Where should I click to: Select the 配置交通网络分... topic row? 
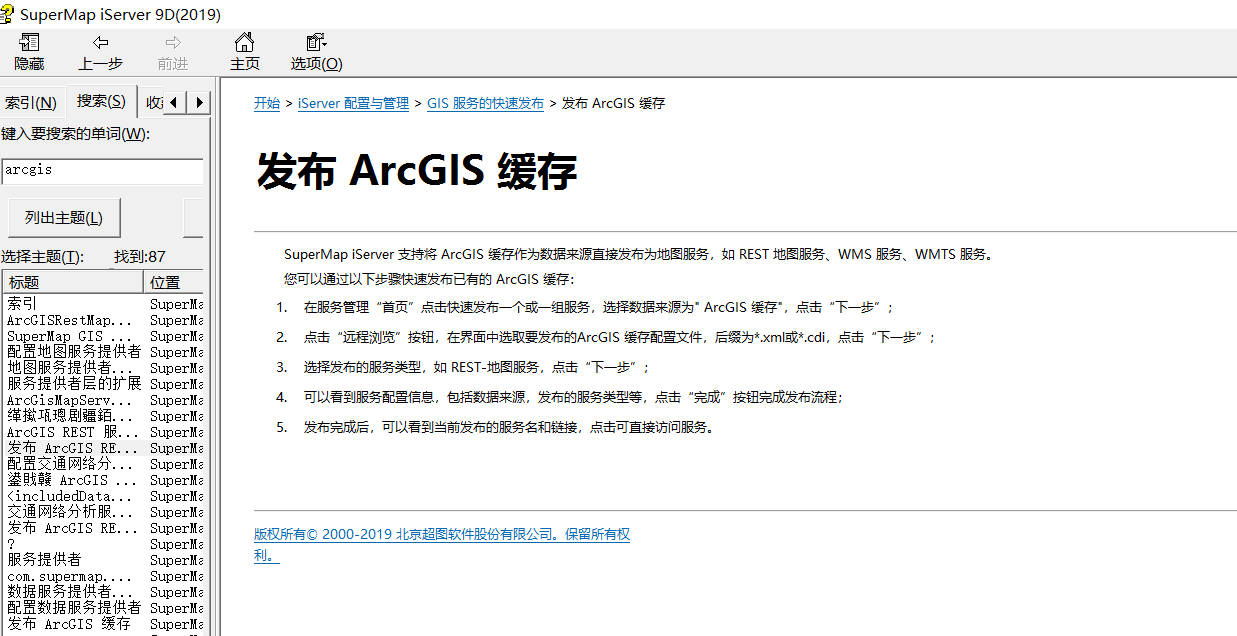104,464
